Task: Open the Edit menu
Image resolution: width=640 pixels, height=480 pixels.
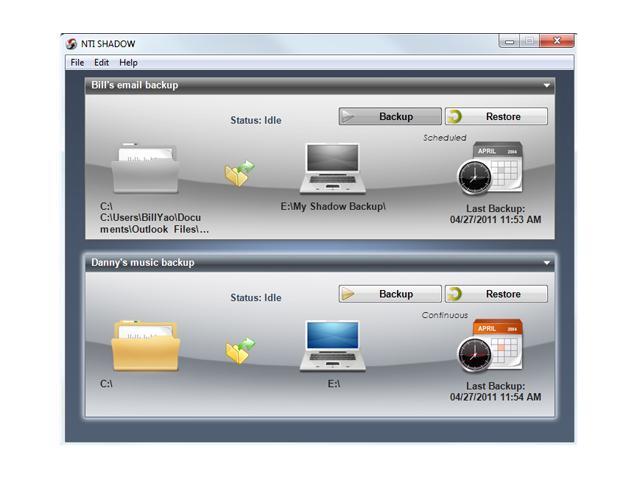Action: pos(102,63)
